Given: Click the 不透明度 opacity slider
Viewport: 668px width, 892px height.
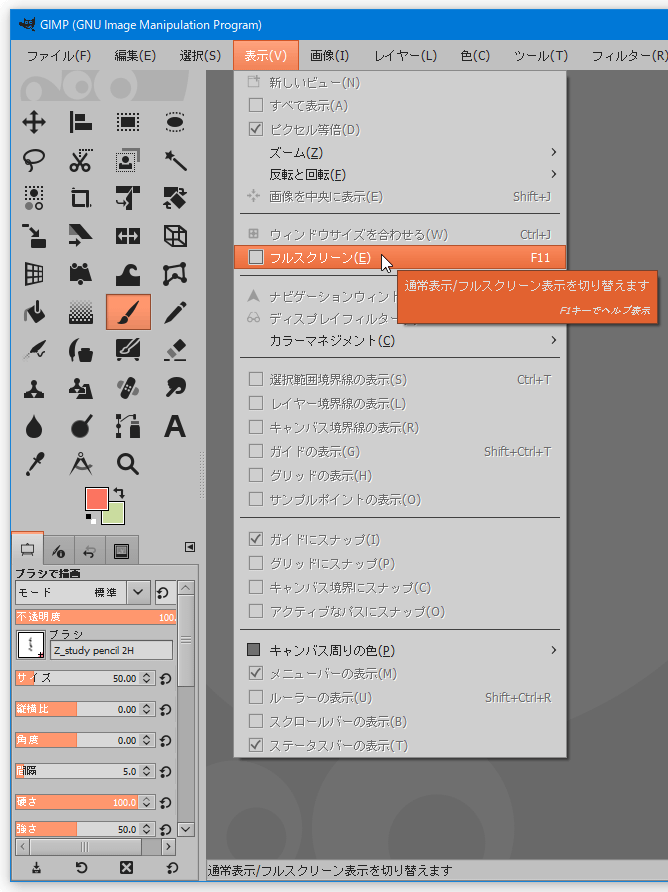Looking at the screenshot, I should point(96,617).
